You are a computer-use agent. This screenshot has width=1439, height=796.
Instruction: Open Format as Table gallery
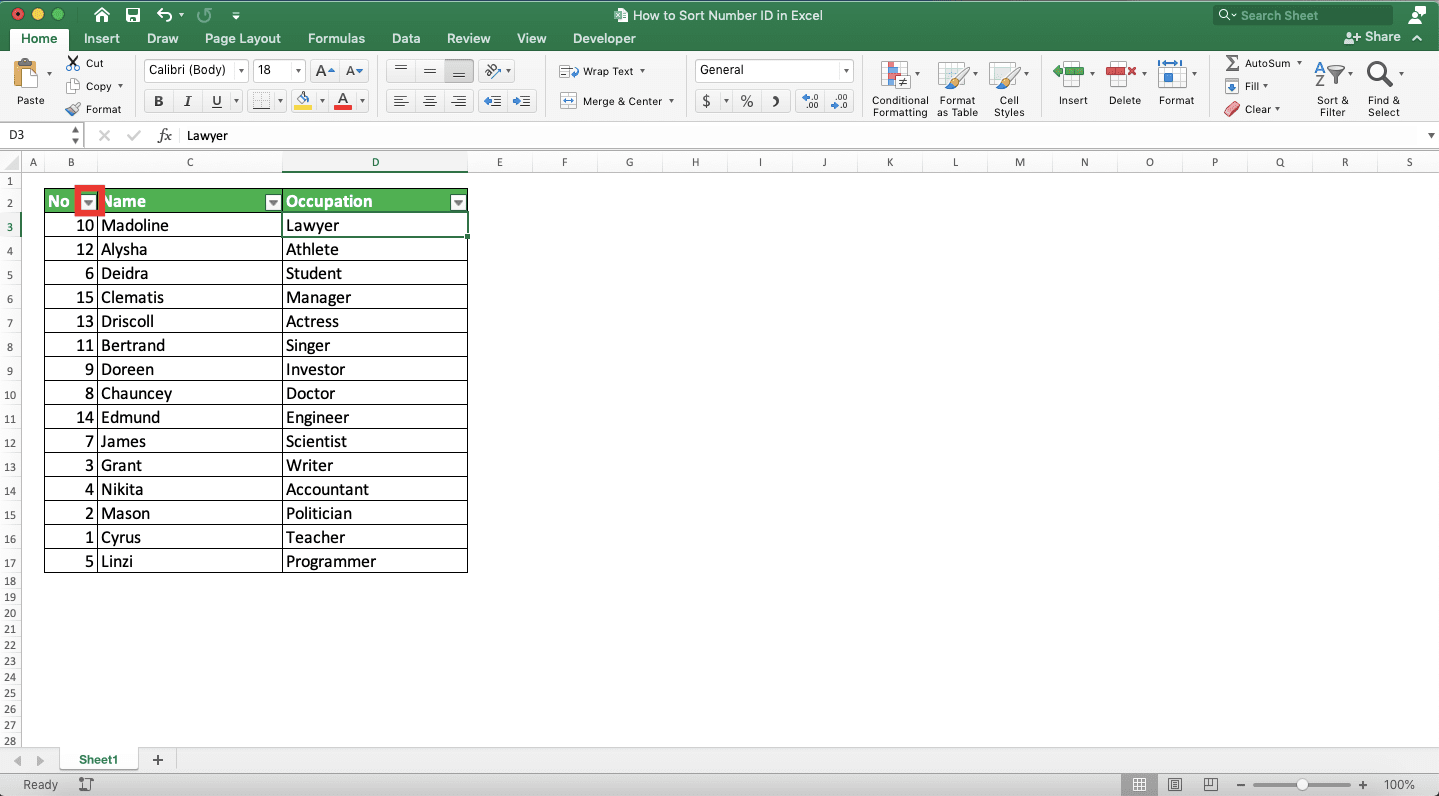tap(957, 89)
